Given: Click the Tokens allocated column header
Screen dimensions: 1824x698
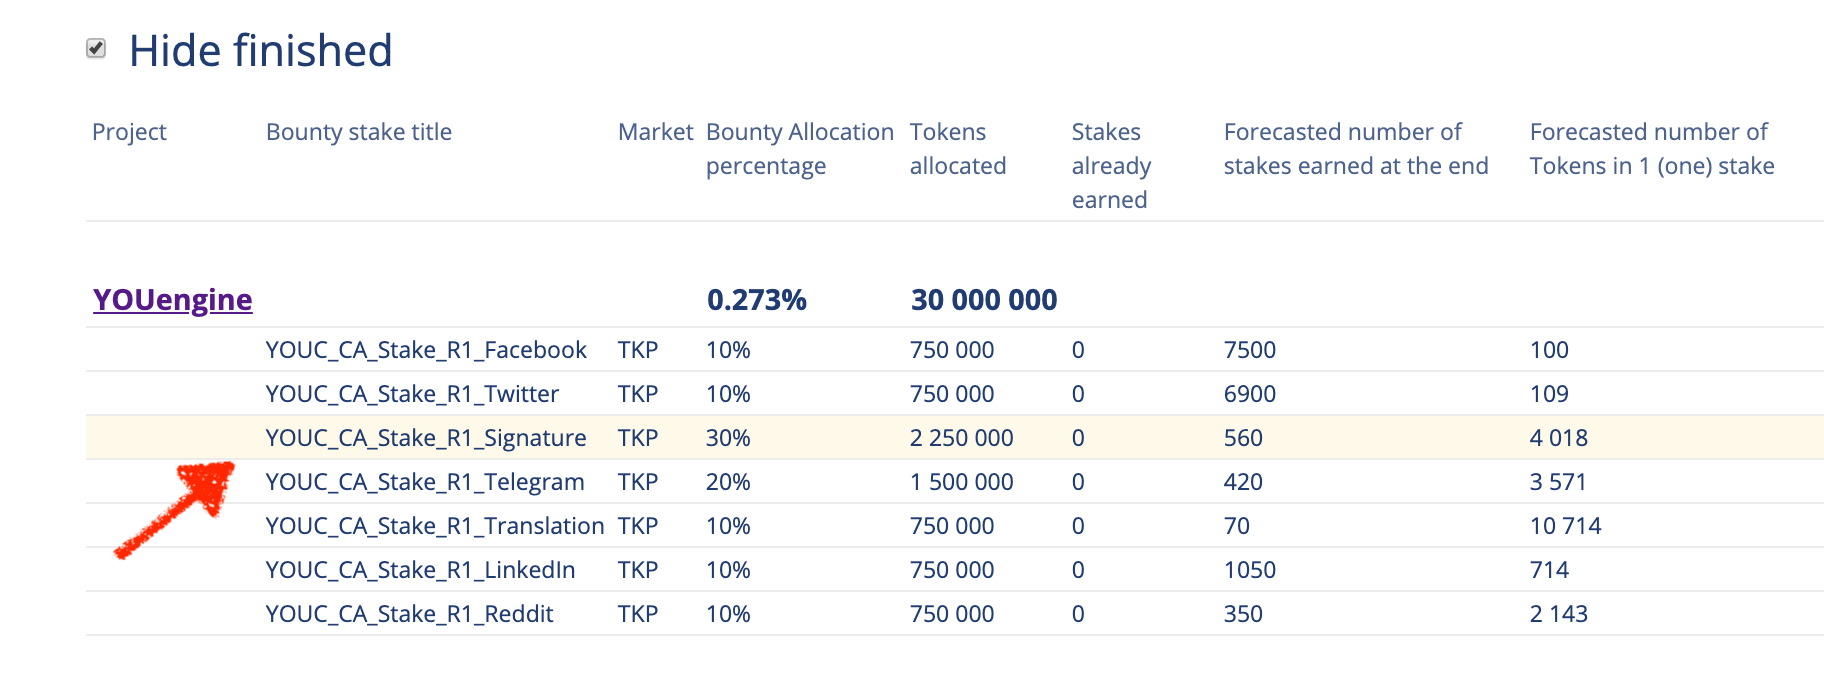Looking at the screenshot, I should pos(957,149).
